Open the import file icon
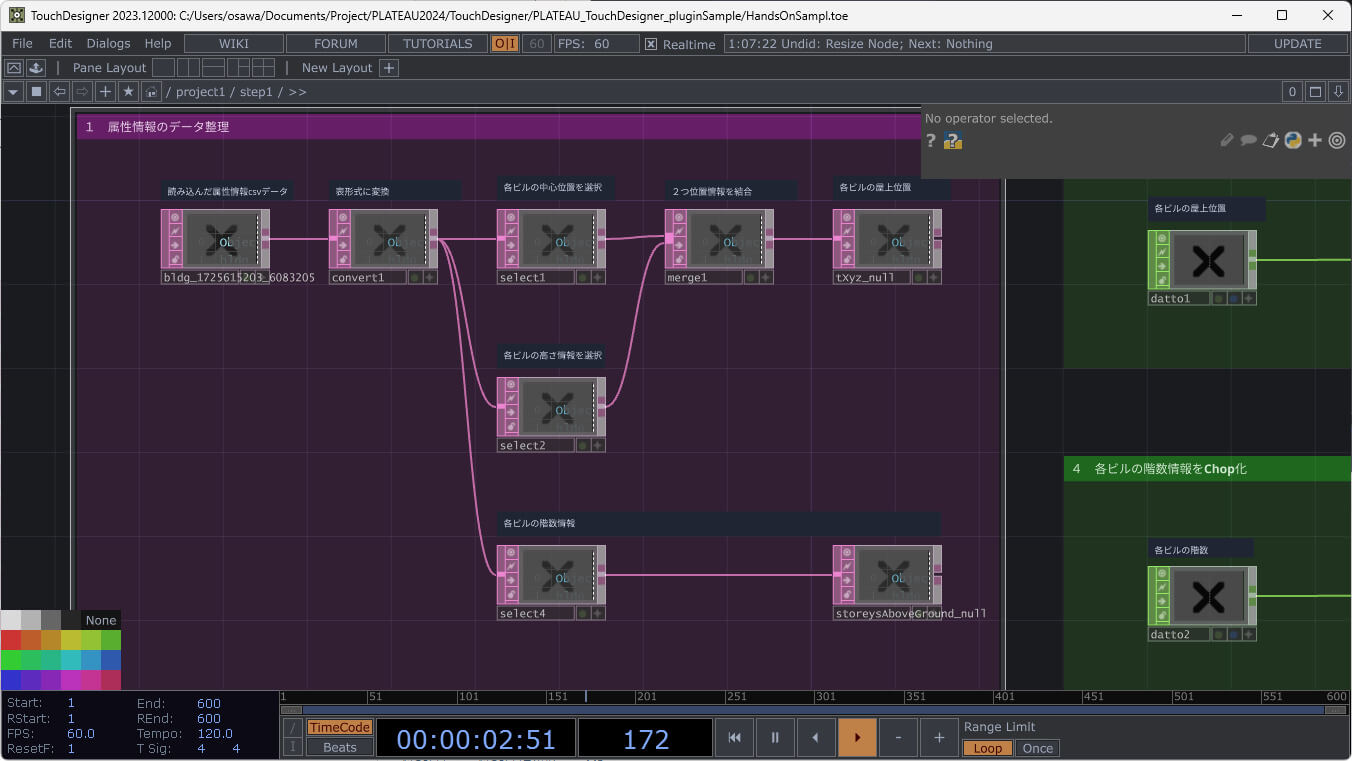1352x761 pixels. (x=36, y=68)
